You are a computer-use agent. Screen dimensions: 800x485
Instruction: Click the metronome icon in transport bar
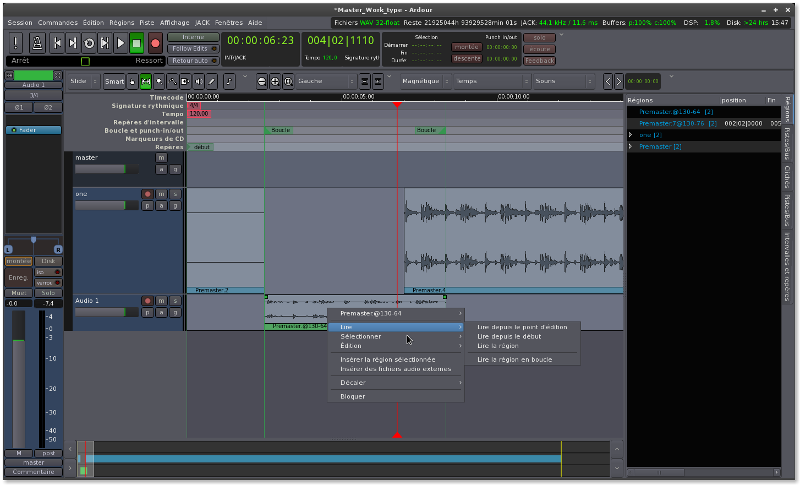(37, 43)
